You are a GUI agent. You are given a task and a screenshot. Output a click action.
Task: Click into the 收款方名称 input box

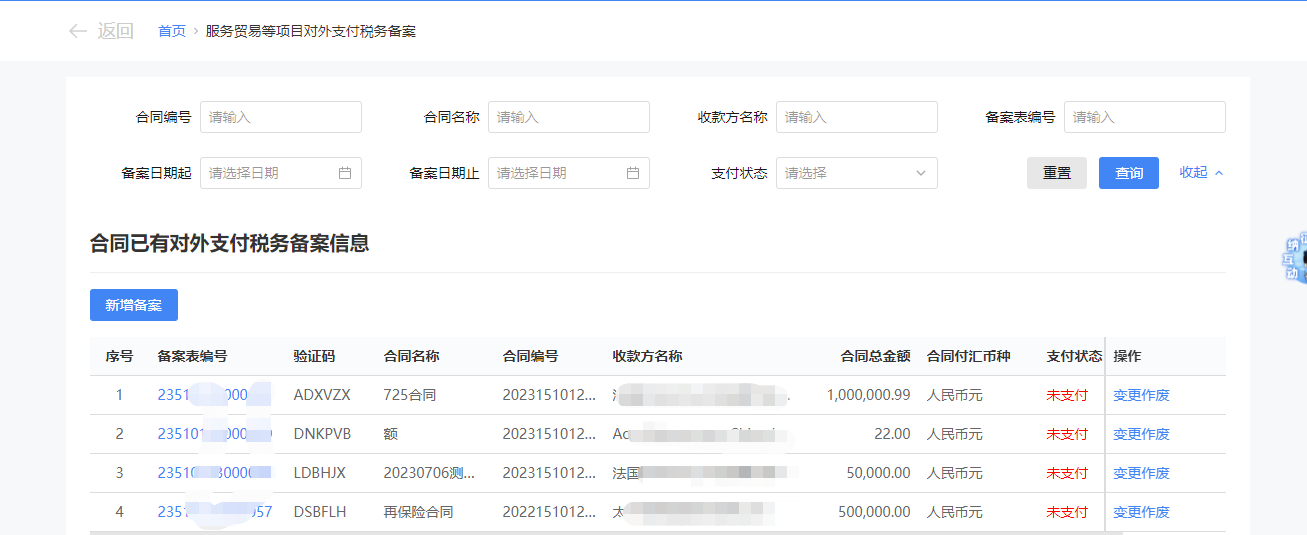857,117
